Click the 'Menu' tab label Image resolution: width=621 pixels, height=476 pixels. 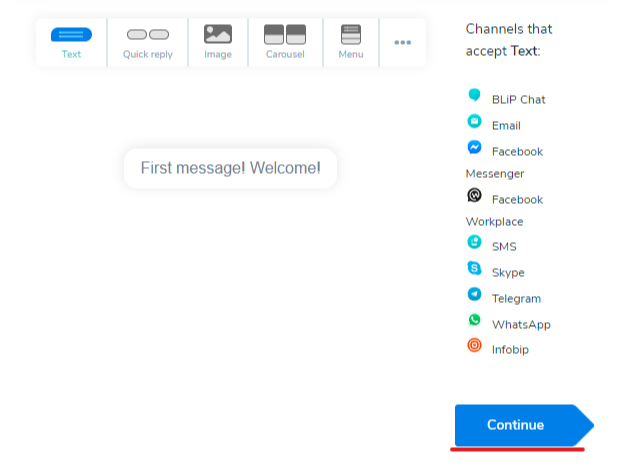[351, 54]
